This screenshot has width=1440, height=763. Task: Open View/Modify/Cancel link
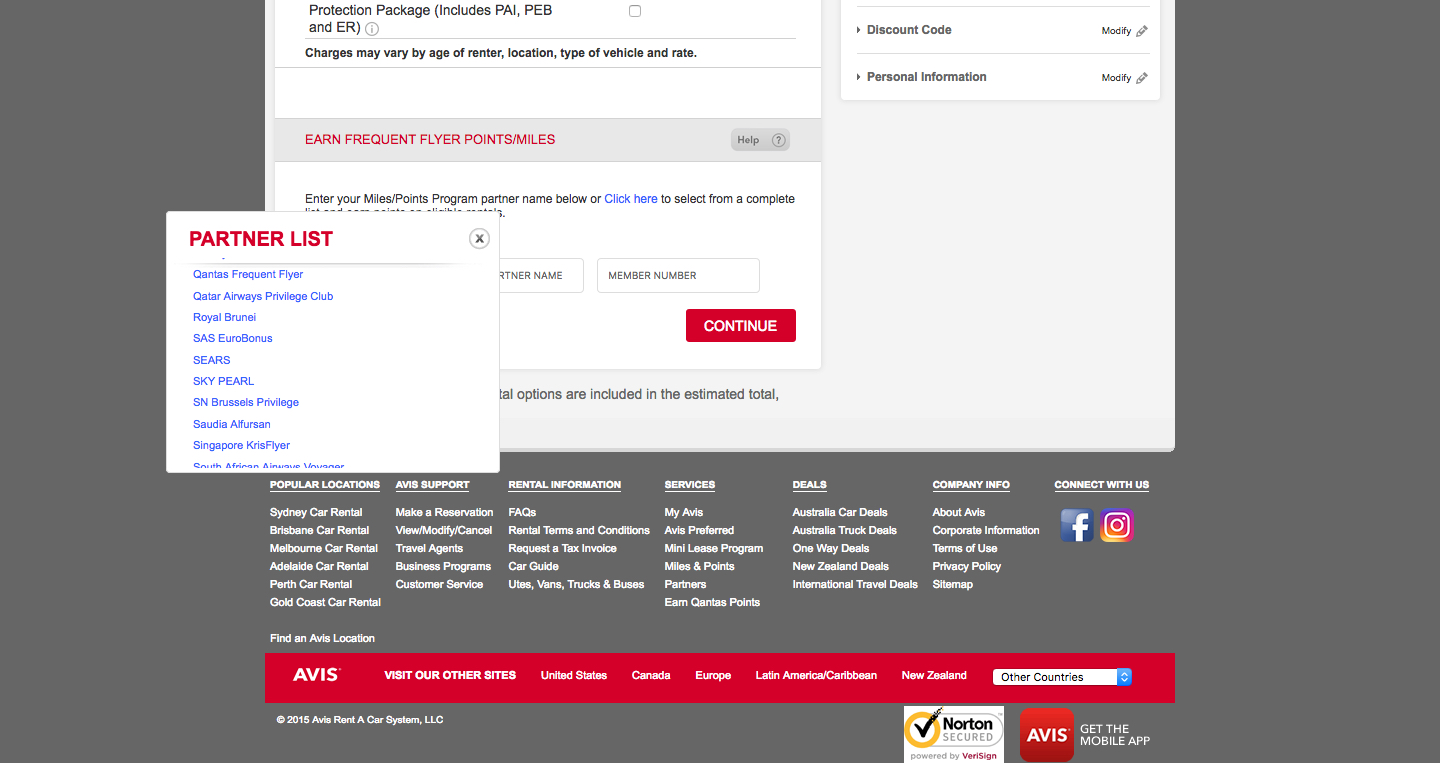pyautogui.click(x=444, y=530)
